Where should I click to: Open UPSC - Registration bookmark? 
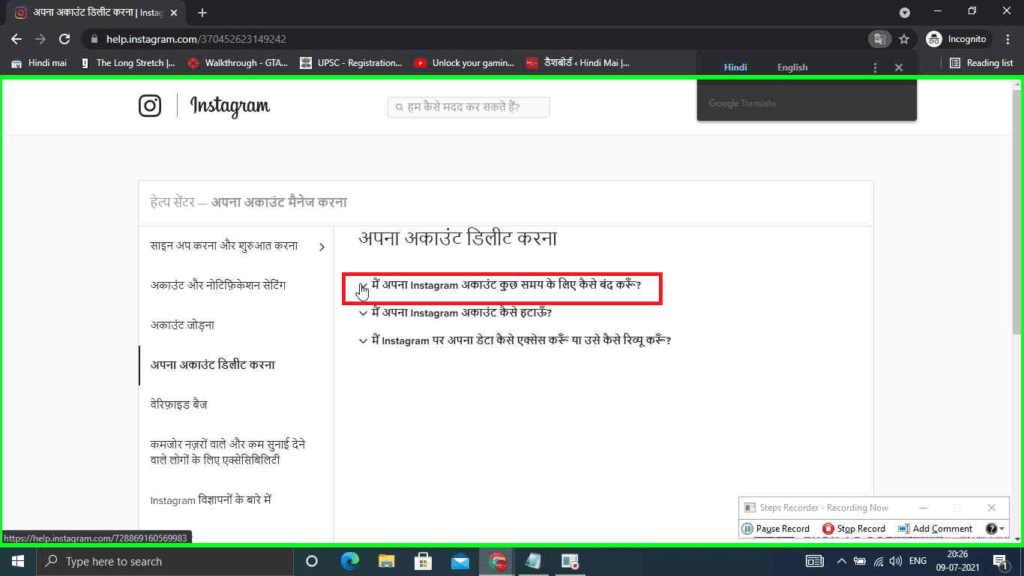[x=351, y=63]
